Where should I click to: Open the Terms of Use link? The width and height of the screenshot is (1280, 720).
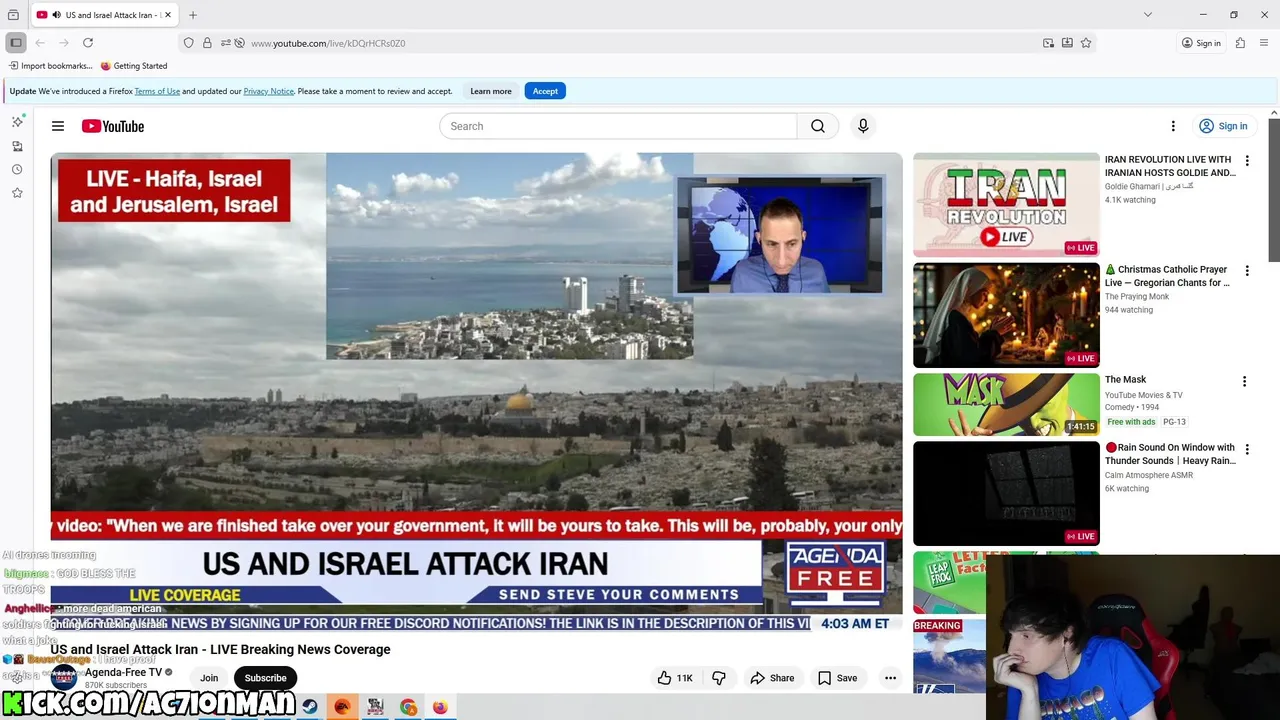[x=157, y=91]
